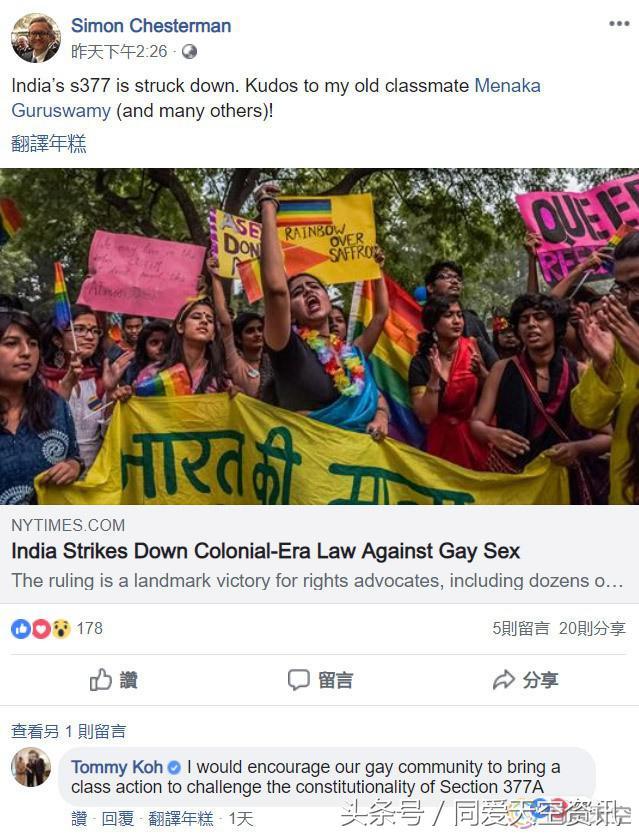Open the Menaka Guruswamy tagged profile link
Screen dimensions: 639x838
[x=276, y=98]
